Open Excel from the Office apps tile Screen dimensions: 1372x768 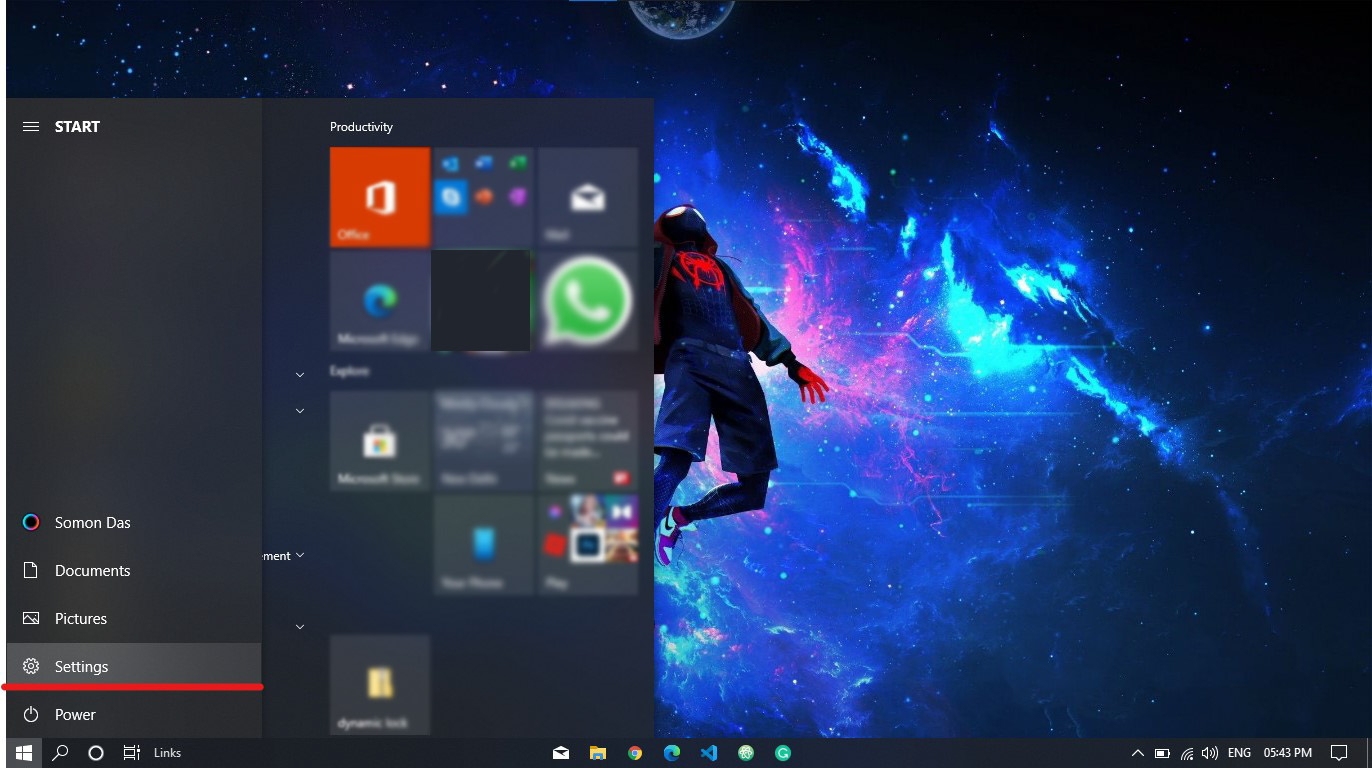(x=517, y=162)
